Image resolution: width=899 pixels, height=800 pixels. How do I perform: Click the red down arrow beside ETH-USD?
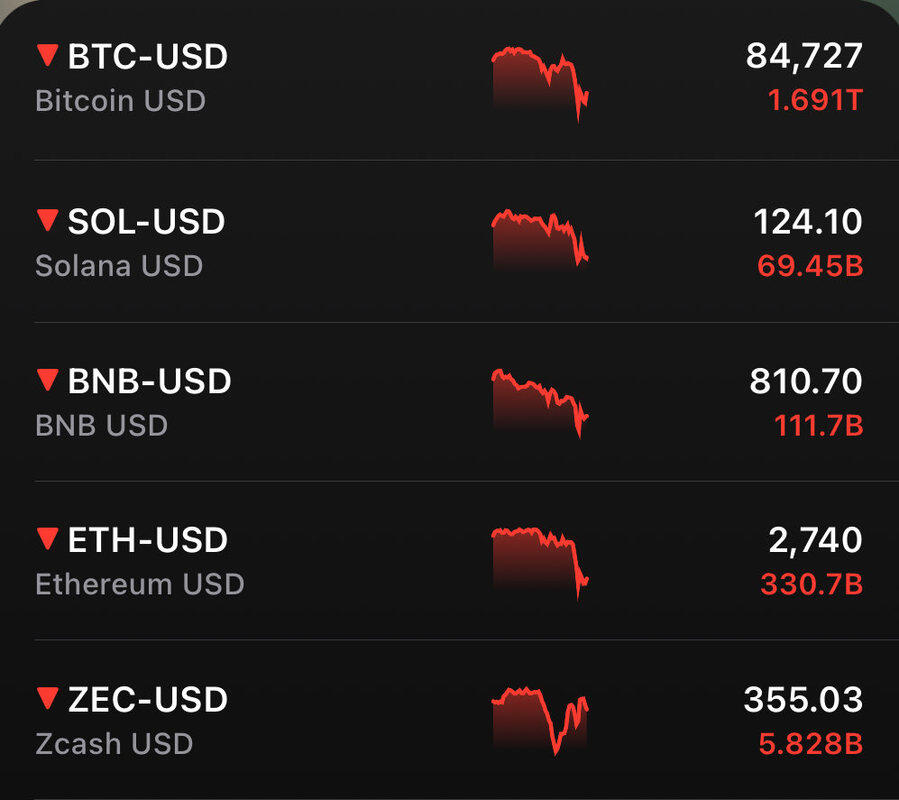[x=47, y=539]
